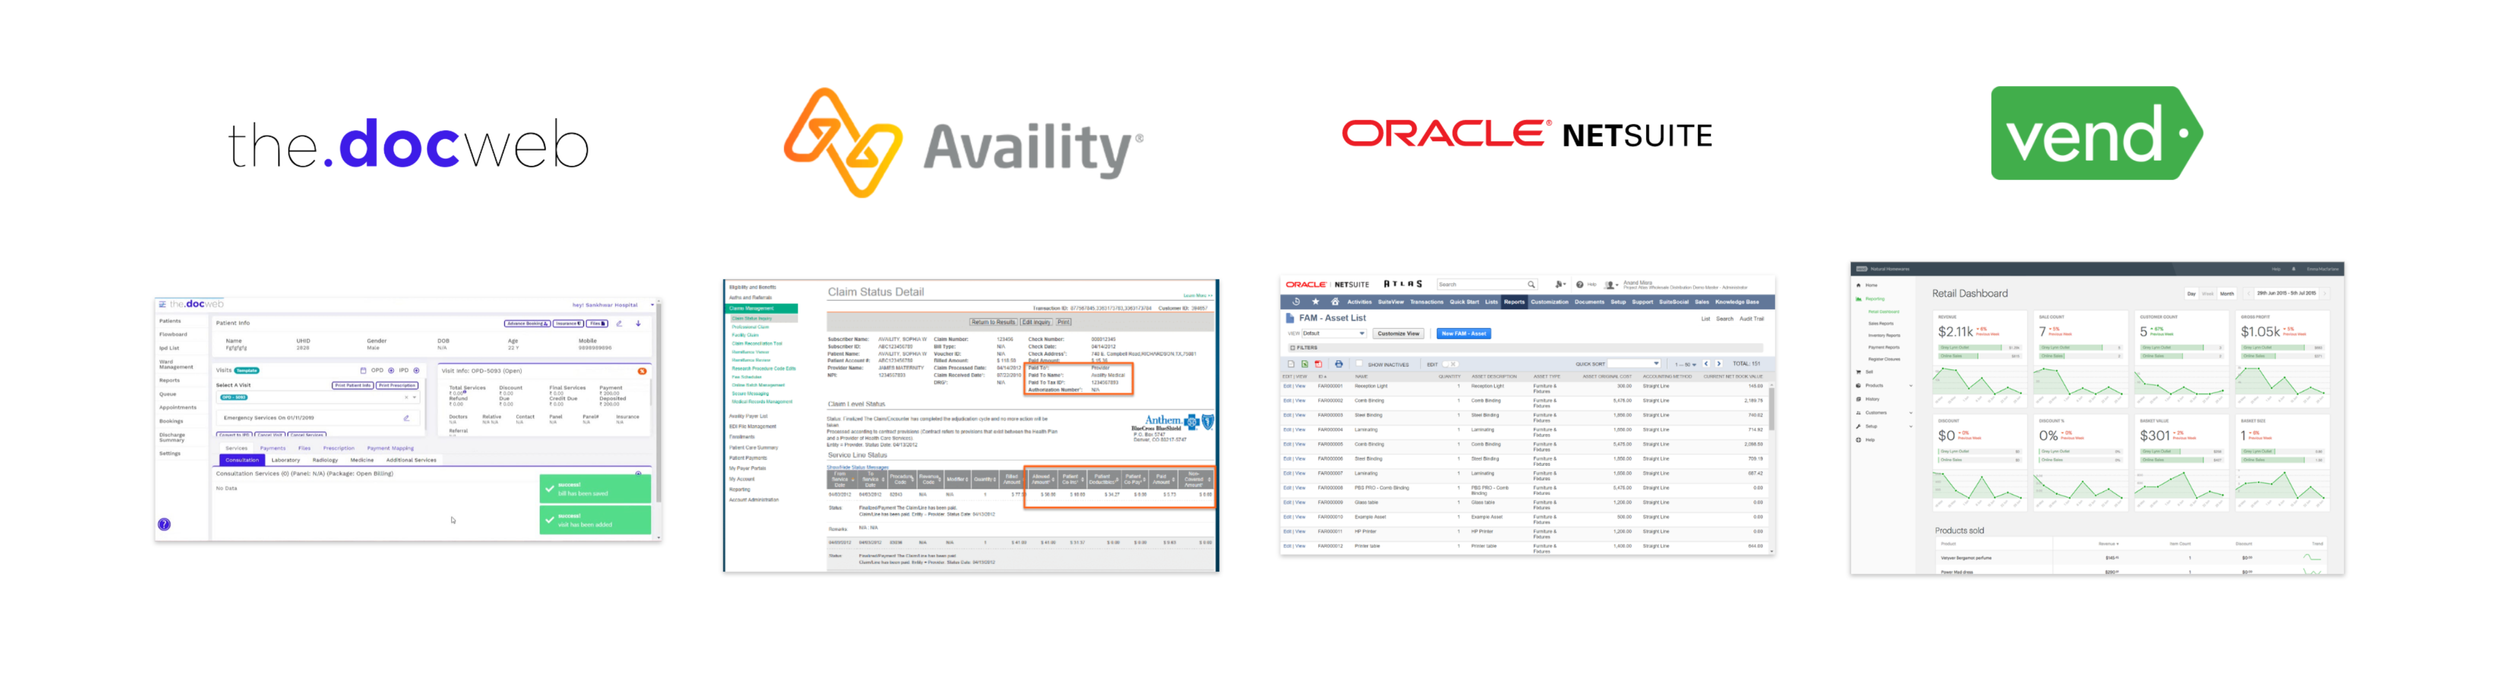Click the print icon in FAM Asset List
The height and width of the screenshot is (689, 2500).
click(x=1339, y=364)
